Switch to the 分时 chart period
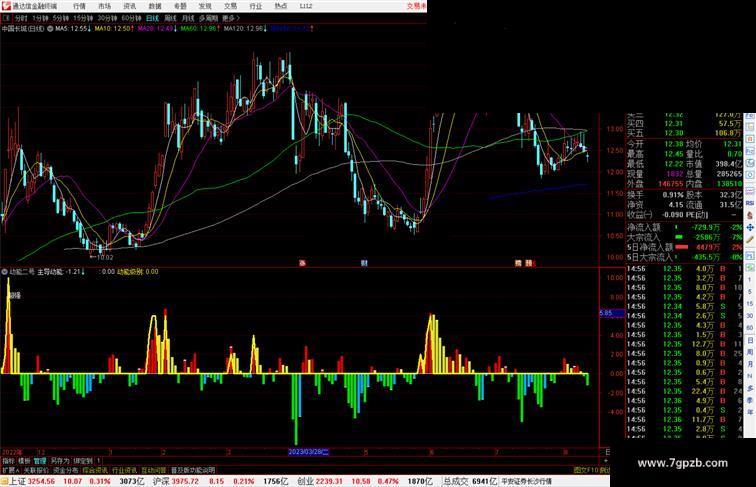 pos(21,18)
